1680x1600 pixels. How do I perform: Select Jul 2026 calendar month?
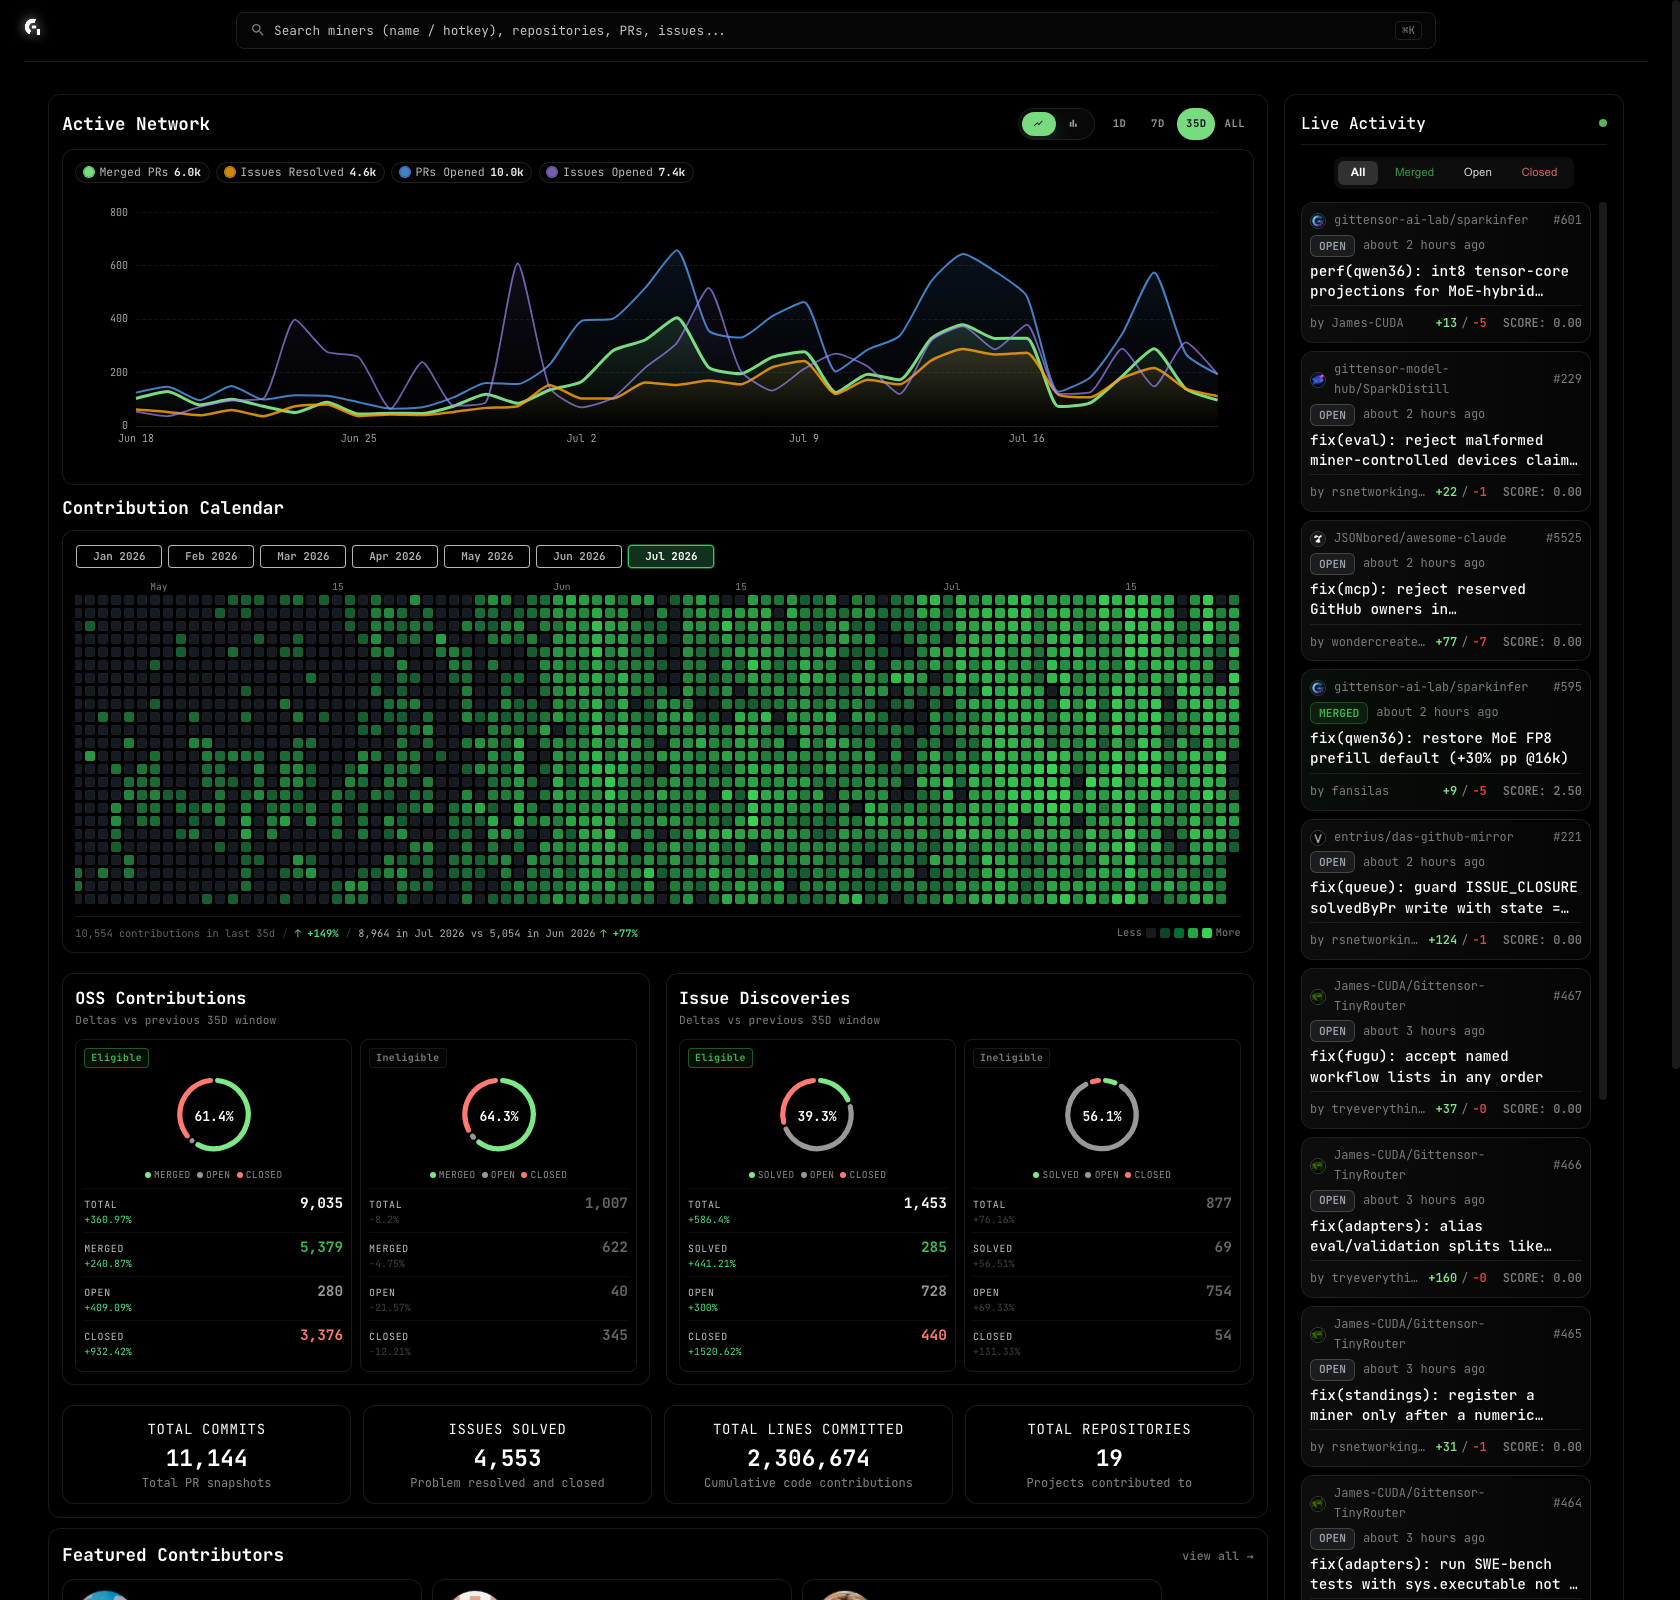tap(671, 556)
